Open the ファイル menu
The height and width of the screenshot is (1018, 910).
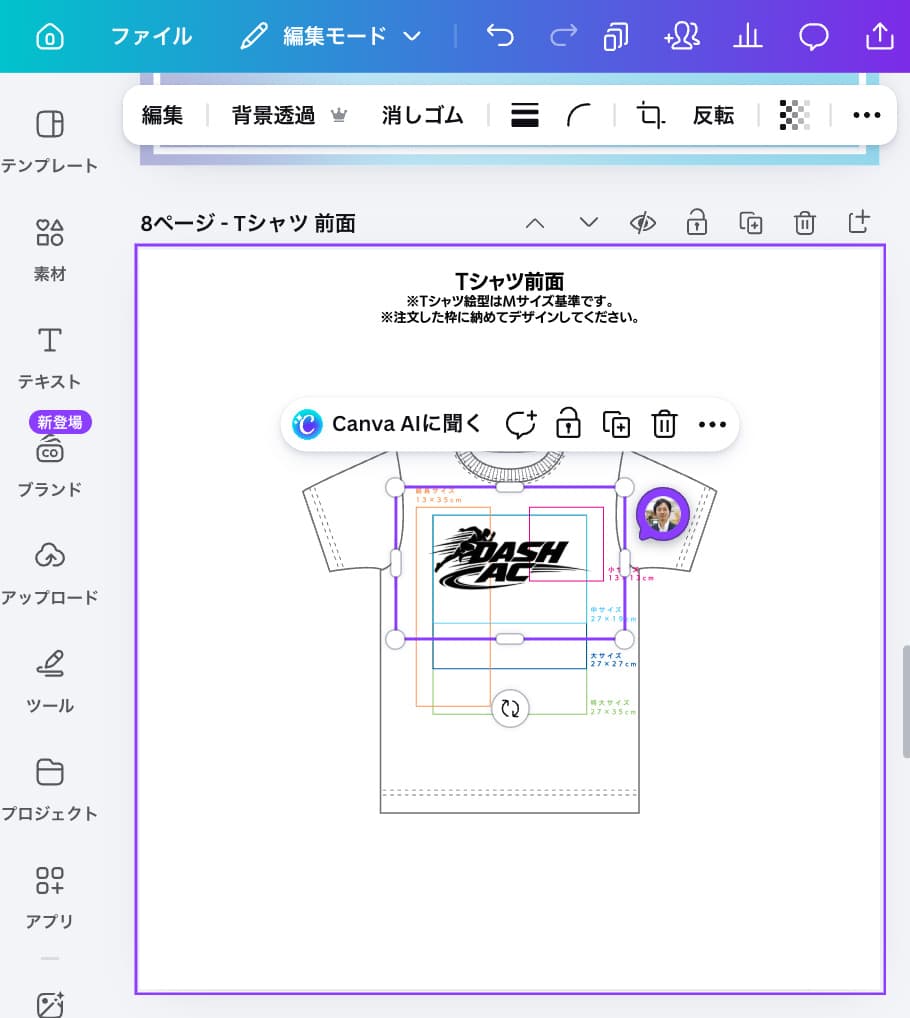(152, 36)
